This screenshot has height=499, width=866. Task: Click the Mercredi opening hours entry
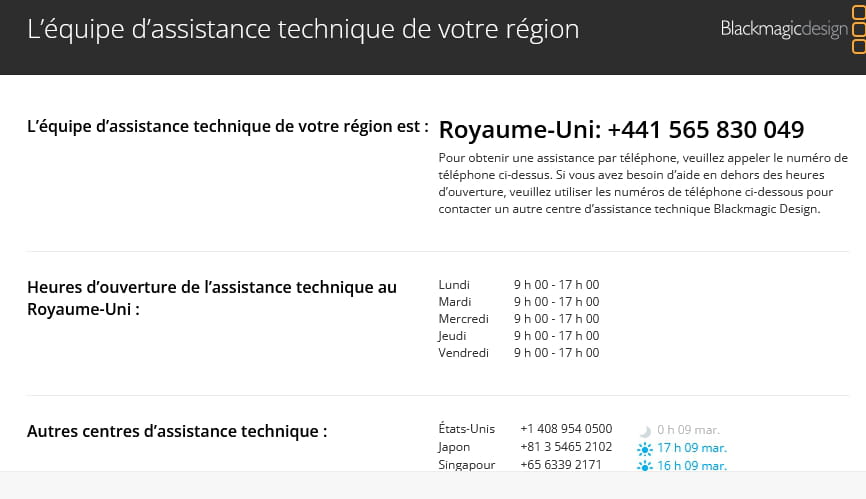click(x=519, y=319)
